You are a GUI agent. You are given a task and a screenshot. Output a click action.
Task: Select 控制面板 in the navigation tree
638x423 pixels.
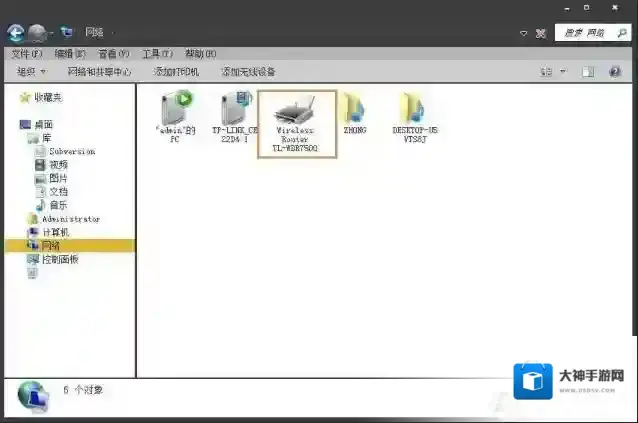[60, 259]
